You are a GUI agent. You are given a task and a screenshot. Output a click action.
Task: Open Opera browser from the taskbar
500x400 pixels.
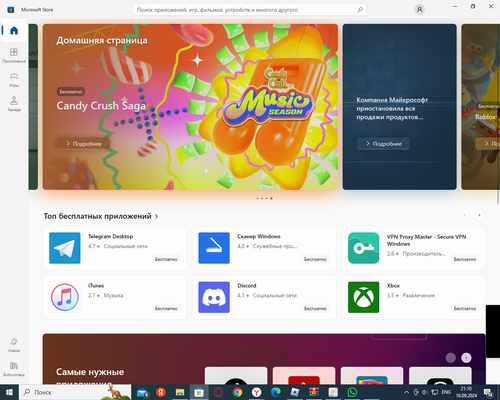(x=218, y=392)
